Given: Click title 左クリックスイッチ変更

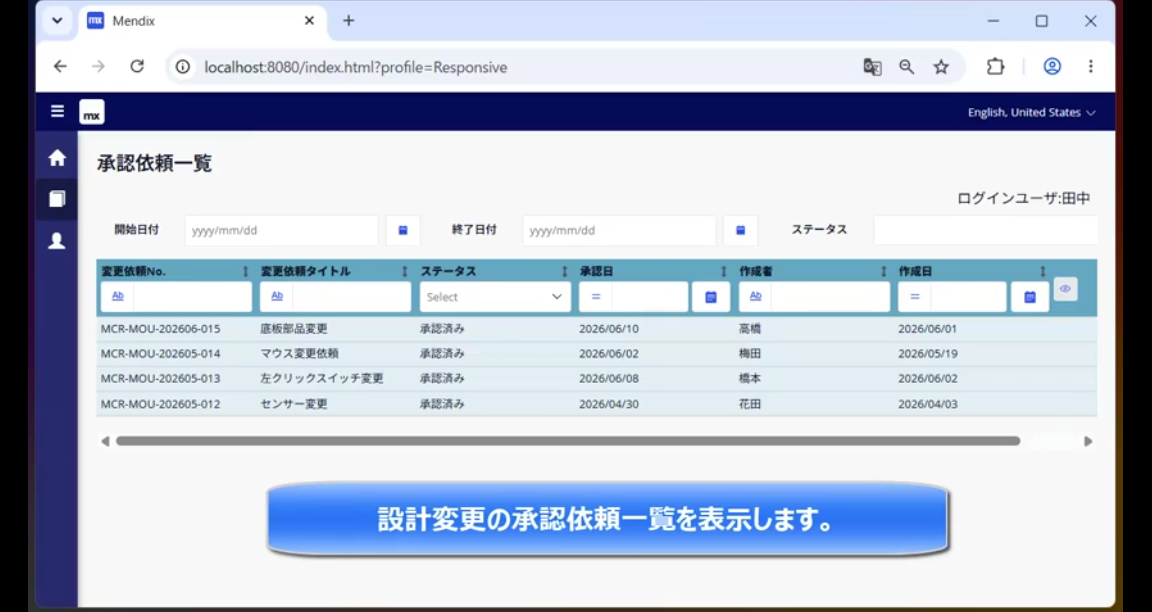Looking at the screenshot, I should point(322,378).
